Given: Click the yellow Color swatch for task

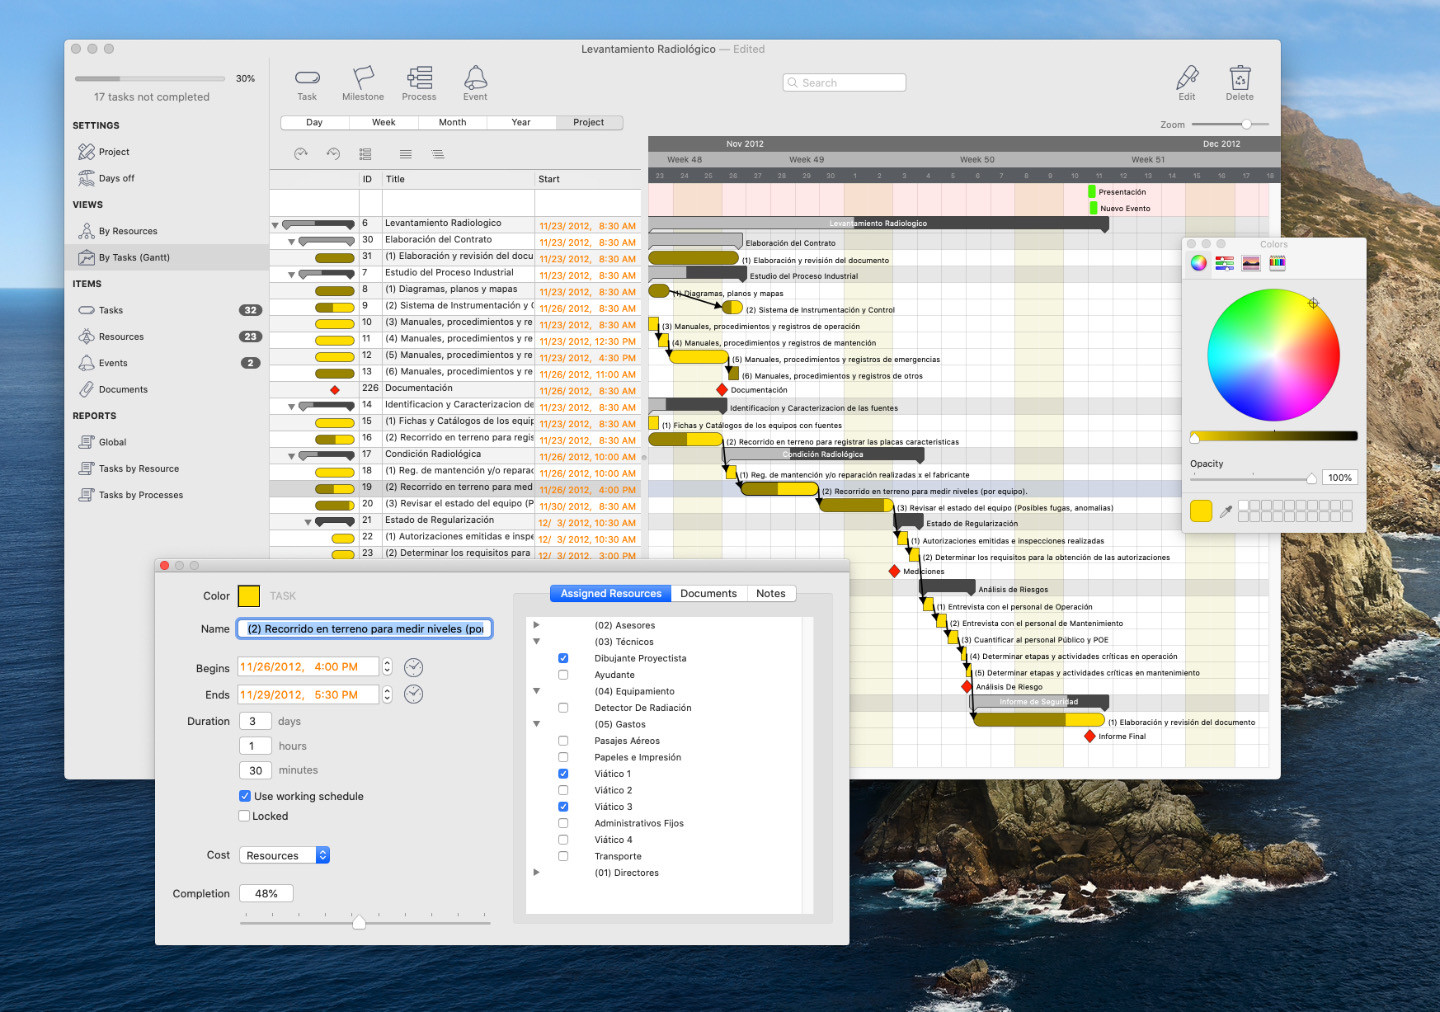Looking at the screenshot, I should pyautogui.click(x=249, y=596).
